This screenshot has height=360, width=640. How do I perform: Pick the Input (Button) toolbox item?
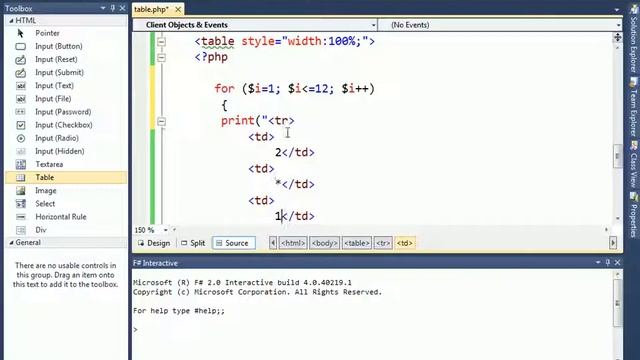(66, 46)
